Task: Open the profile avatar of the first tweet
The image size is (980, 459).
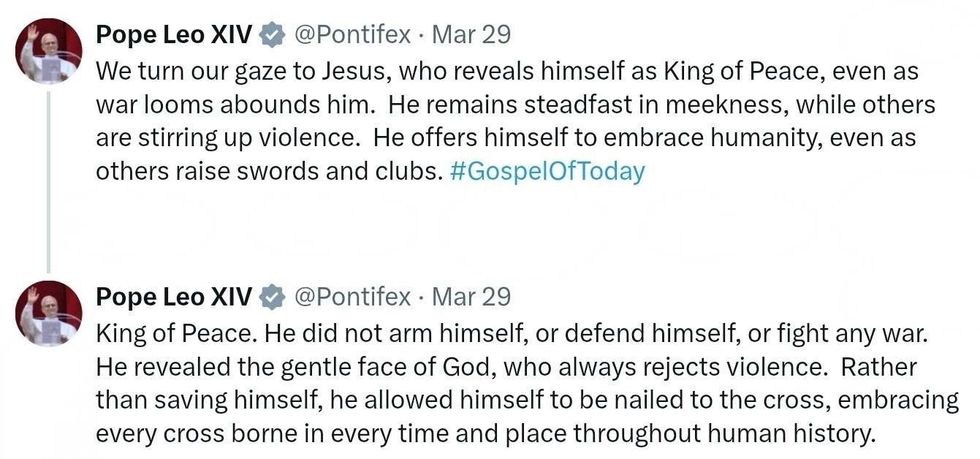Action: 47,50
